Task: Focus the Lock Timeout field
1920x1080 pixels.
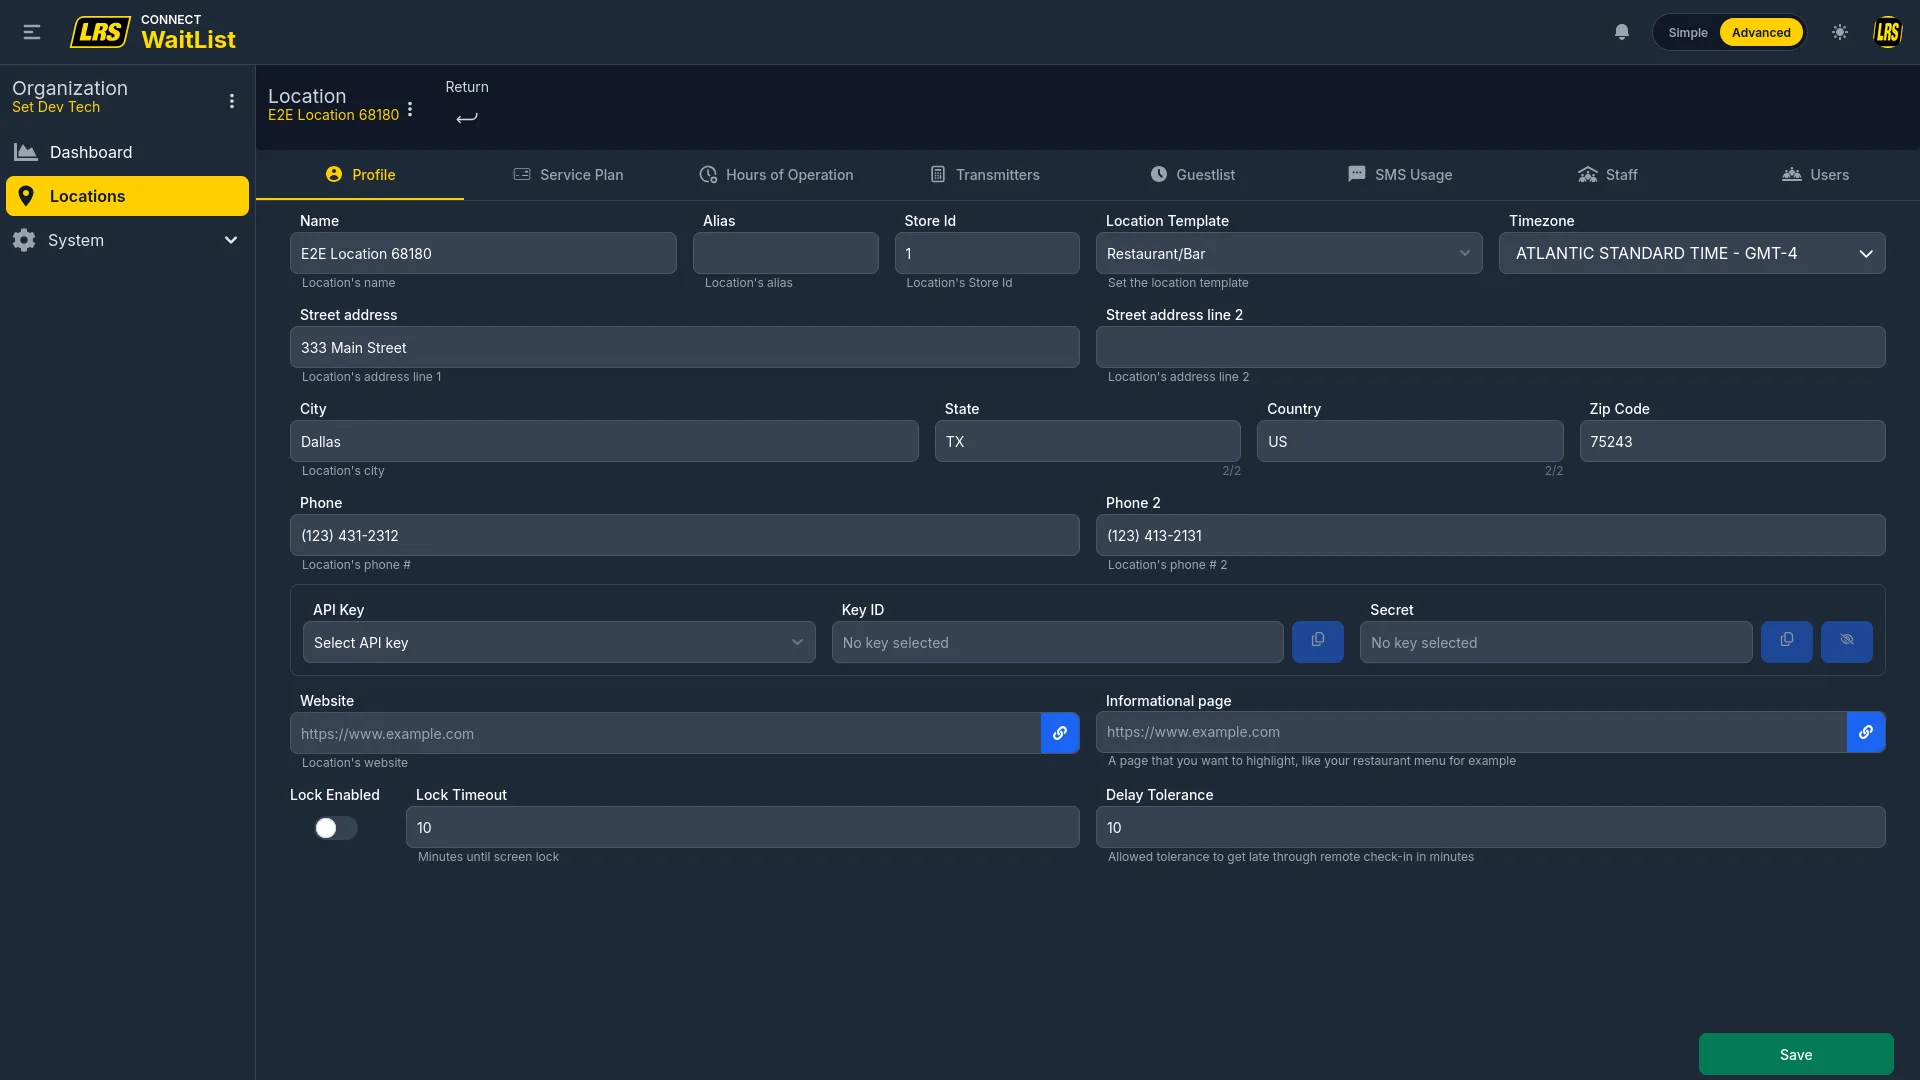Action: [x=742, y=827]
